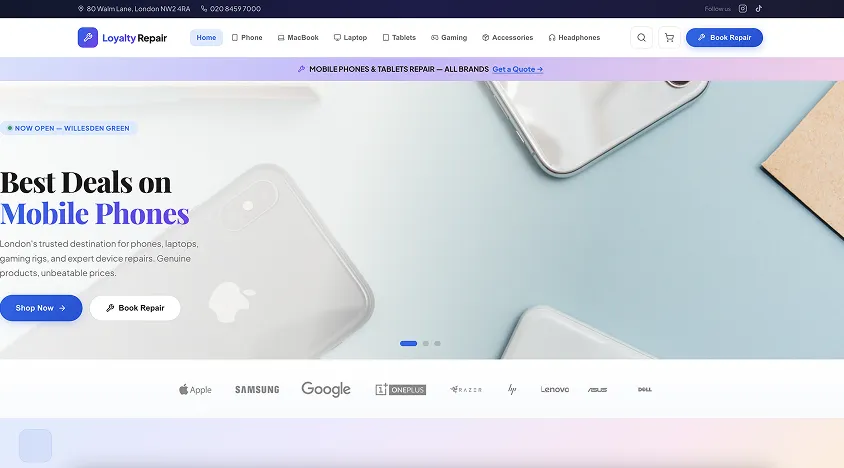Click the Razer brand logo
Image resolution: width=844 pixels, height=468 pixels.
[x=466, y=389]
